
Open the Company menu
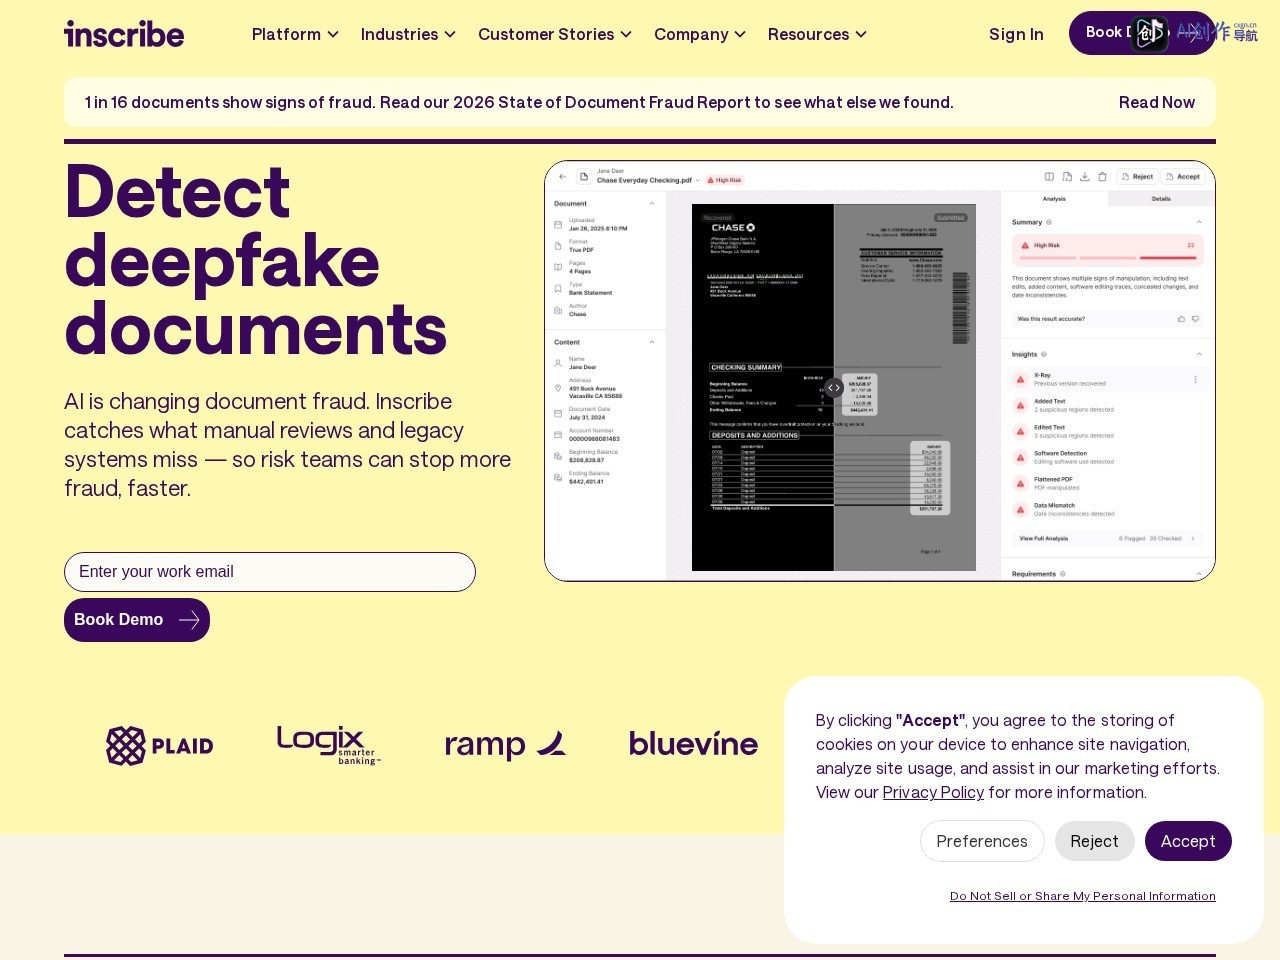700,34
